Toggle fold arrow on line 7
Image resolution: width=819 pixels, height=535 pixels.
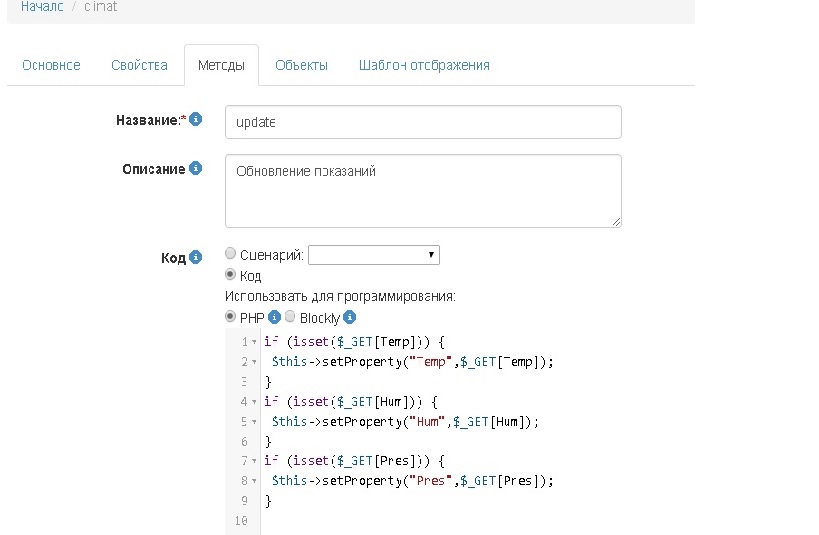coord(254,461)
